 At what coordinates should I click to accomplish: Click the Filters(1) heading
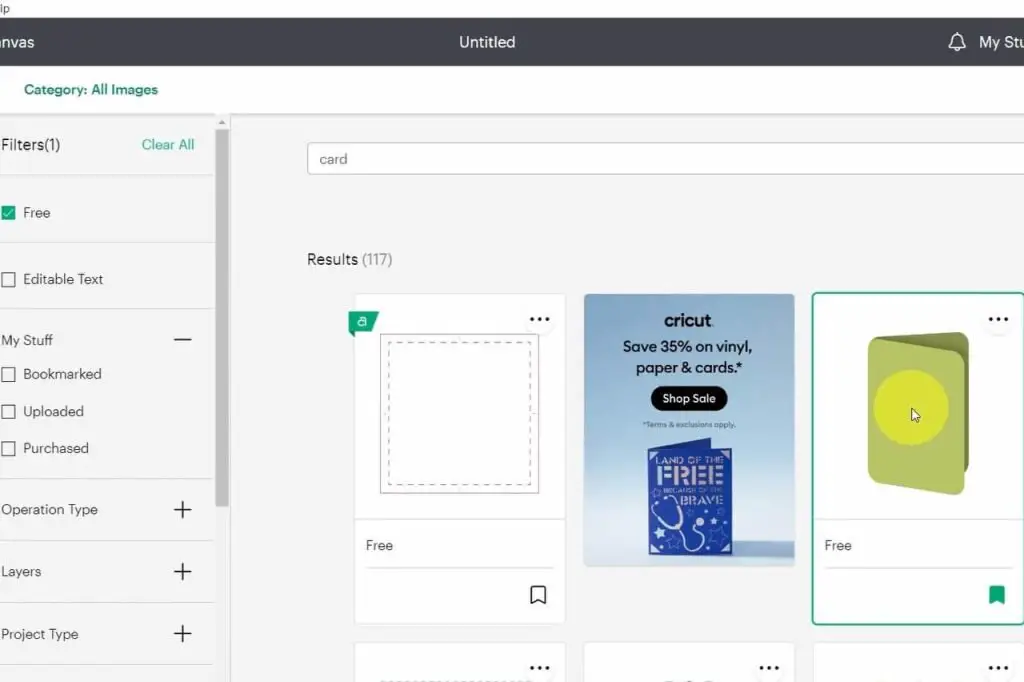31,145
